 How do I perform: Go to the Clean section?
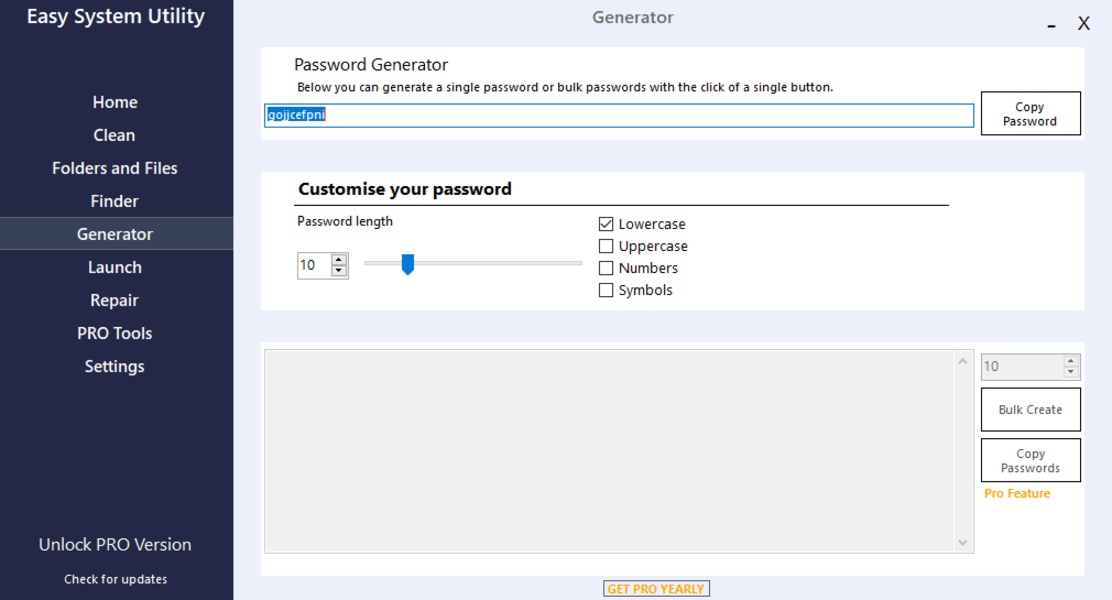pyautogui.click(x=115, y=135)
